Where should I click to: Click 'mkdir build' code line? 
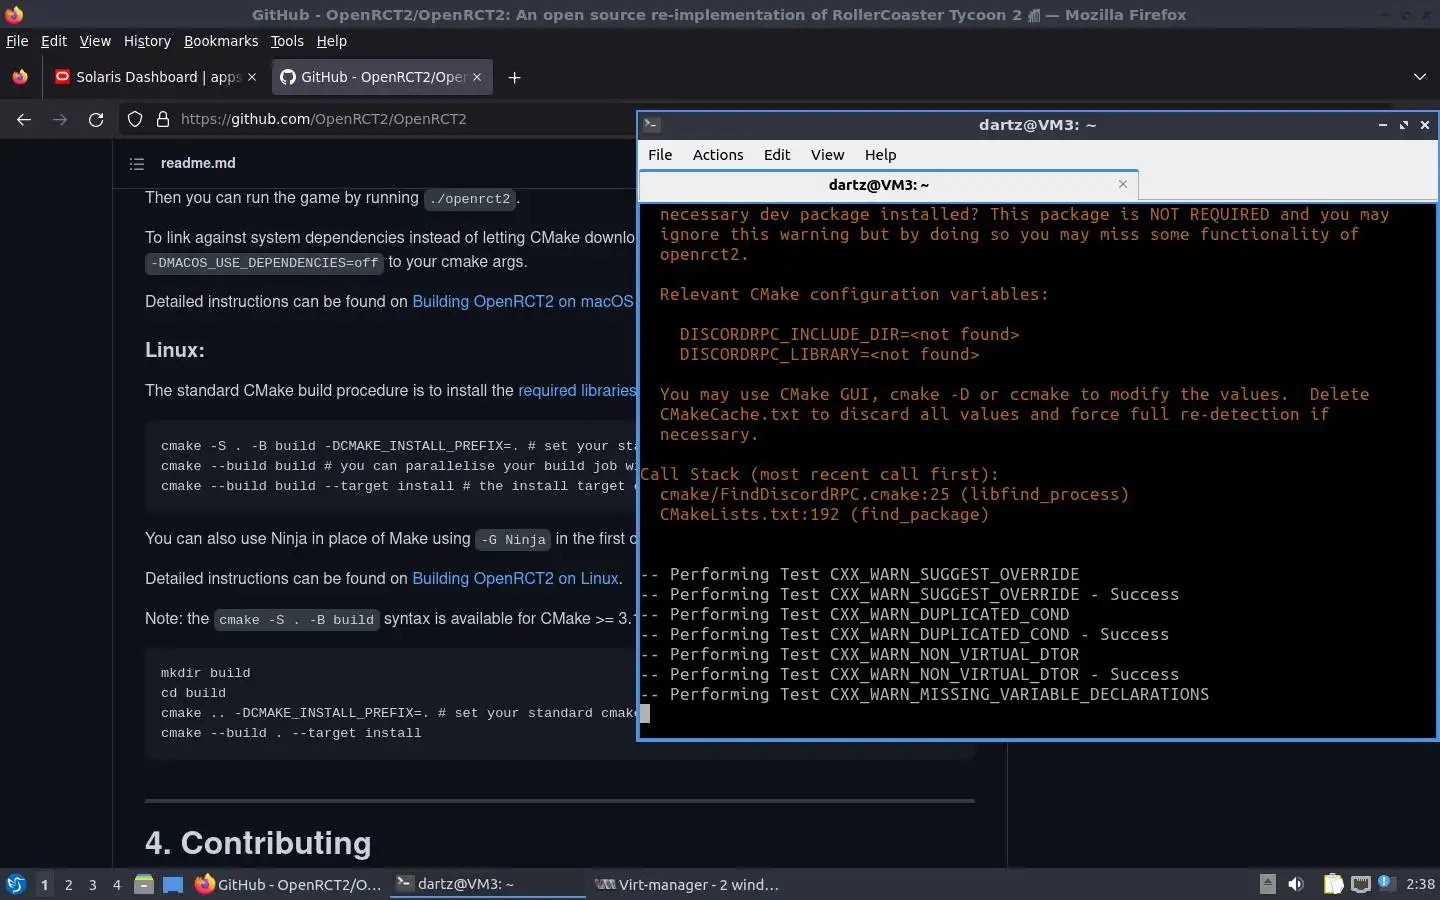coord(206,673)
